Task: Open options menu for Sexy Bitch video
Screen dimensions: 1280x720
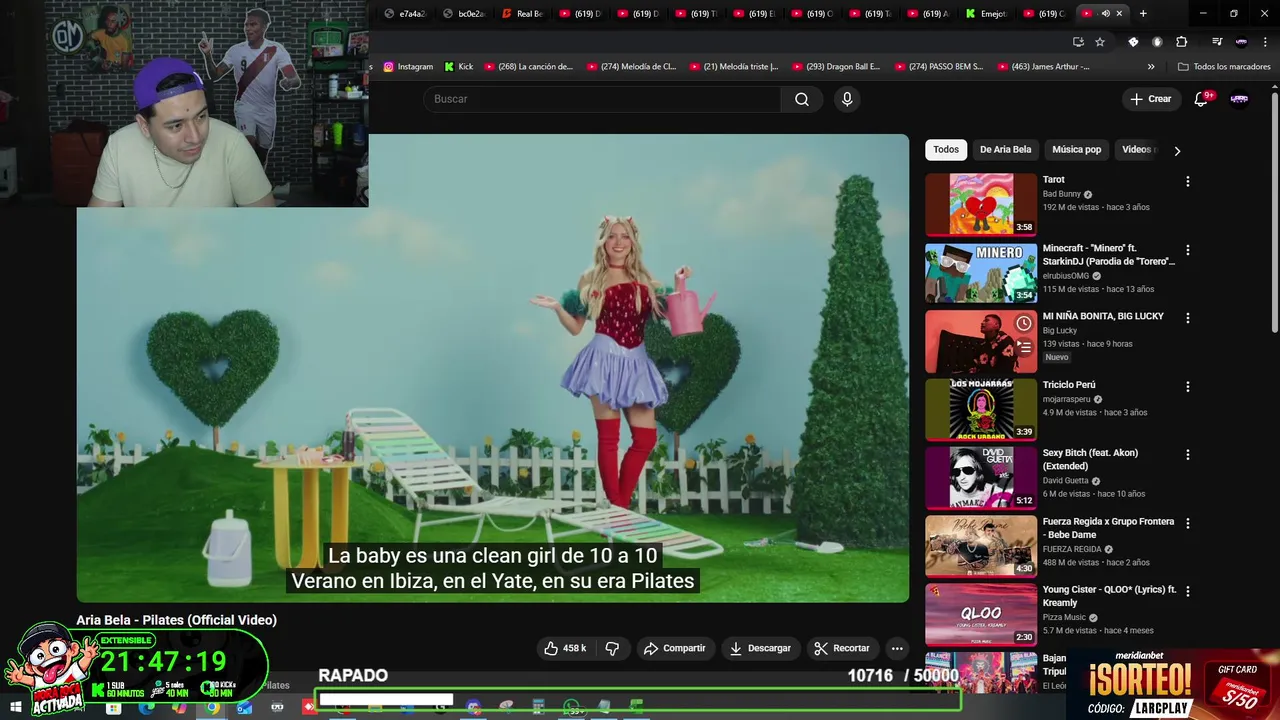Action: [x=1188, y=455]
